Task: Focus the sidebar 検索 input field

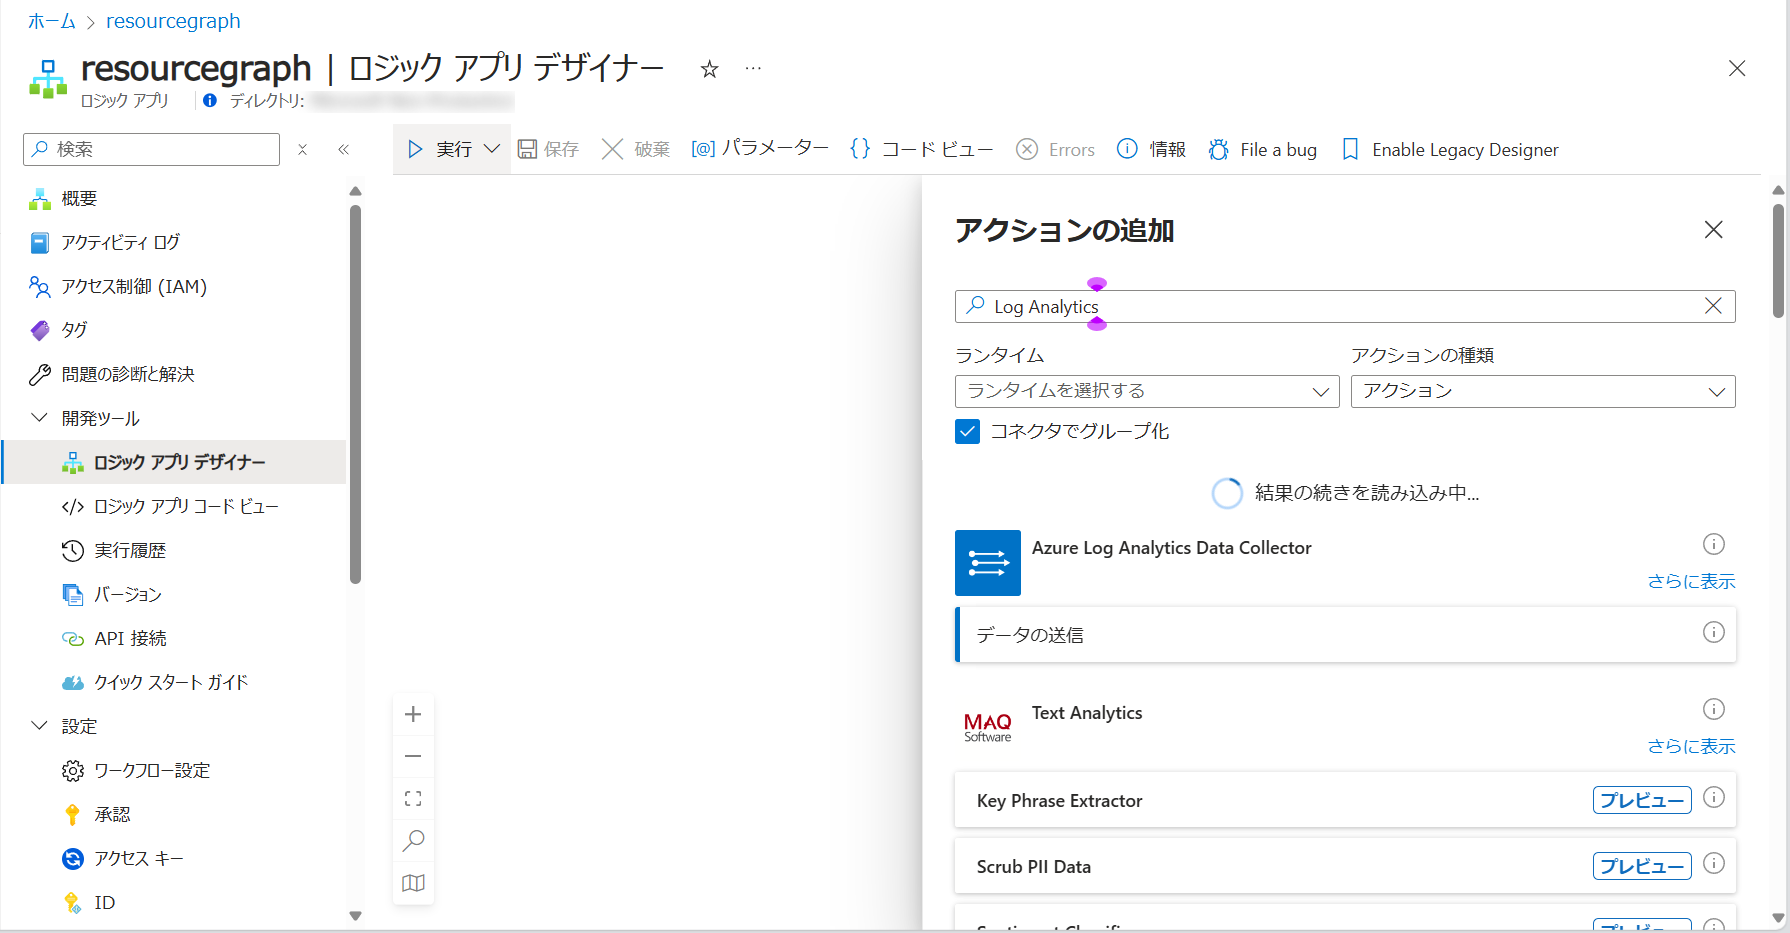Action: tap(151, 149)
